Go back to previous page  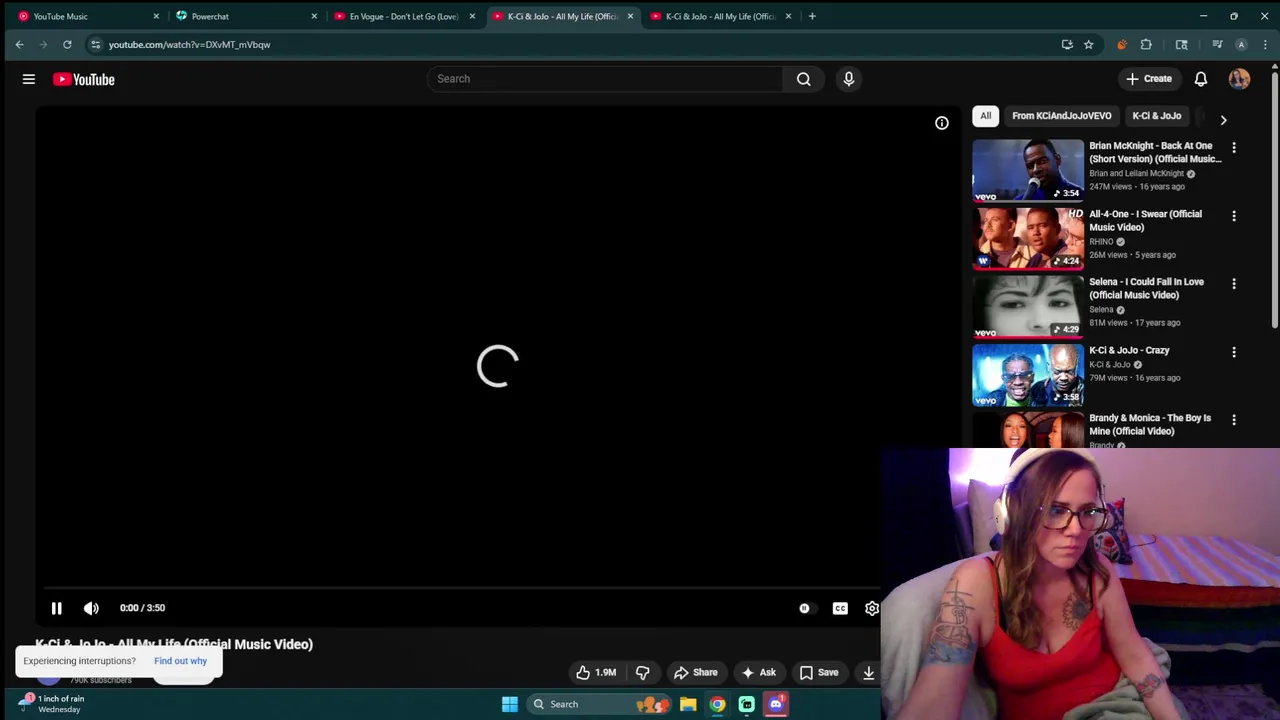(x=19, y=44)
